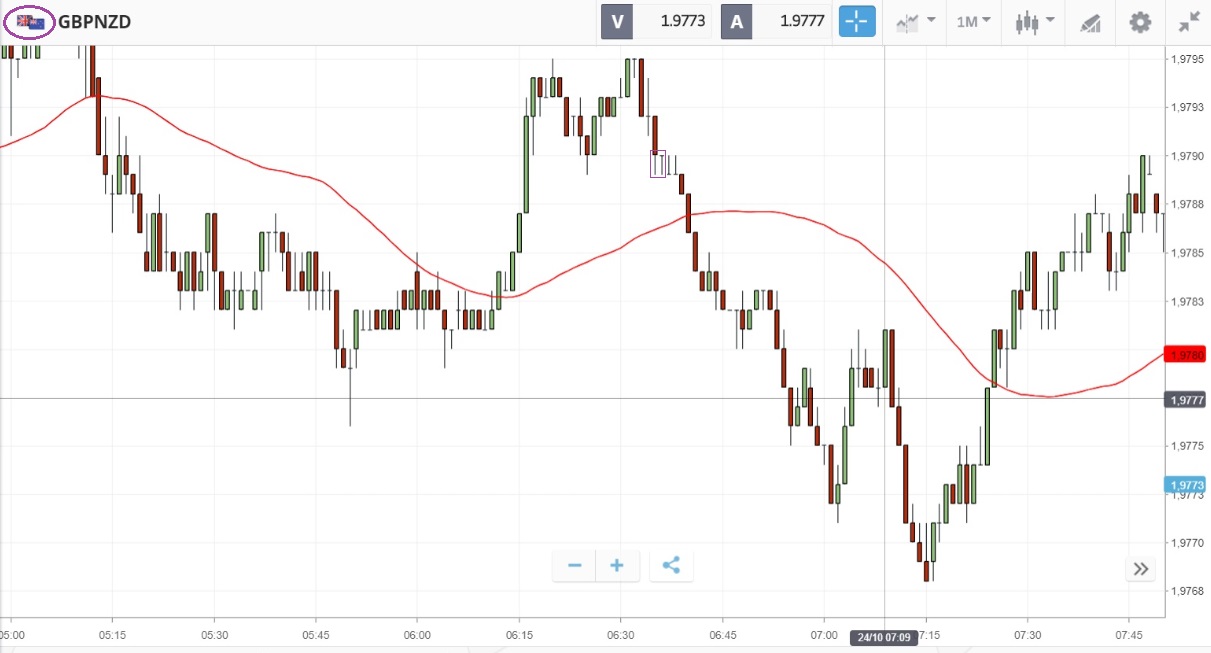This screenshot has height=653, width=1211.
Task: Expand the 1M timeframe dropdown
Action: point(973,21)
